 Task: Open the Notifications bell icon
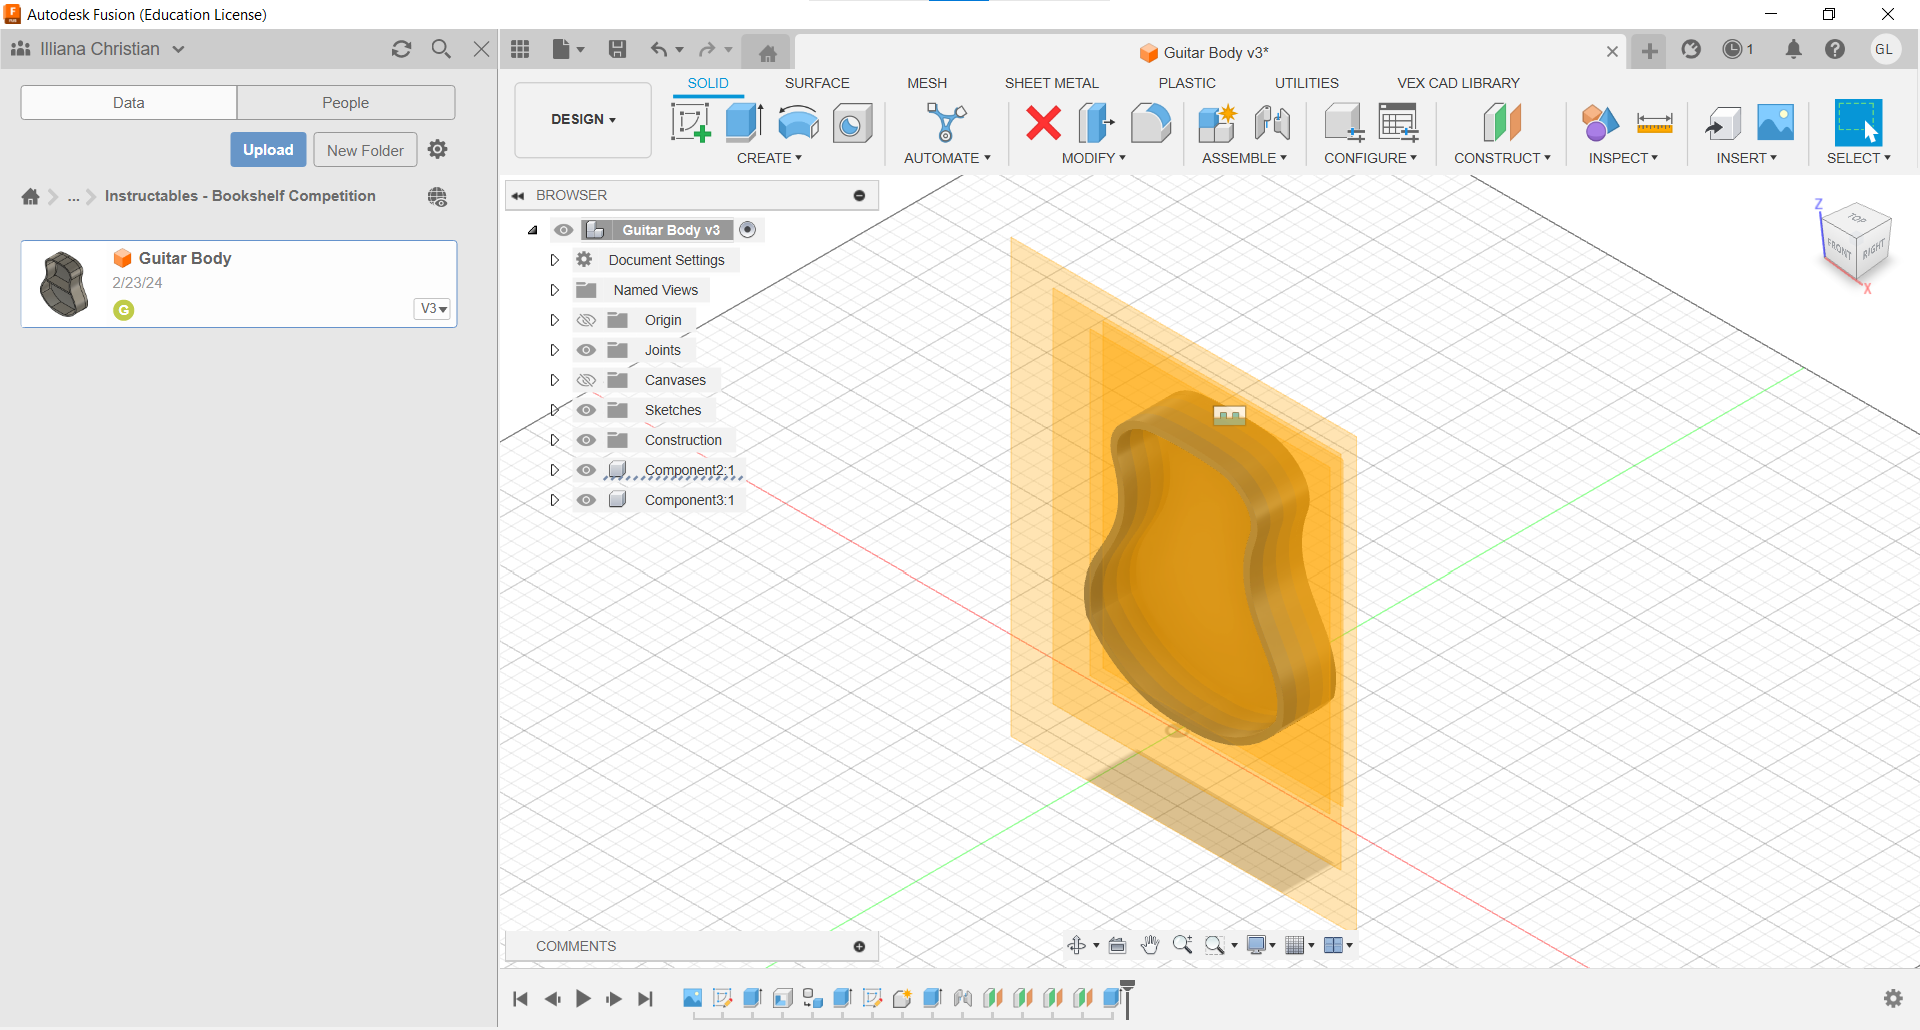point(1794,49)
